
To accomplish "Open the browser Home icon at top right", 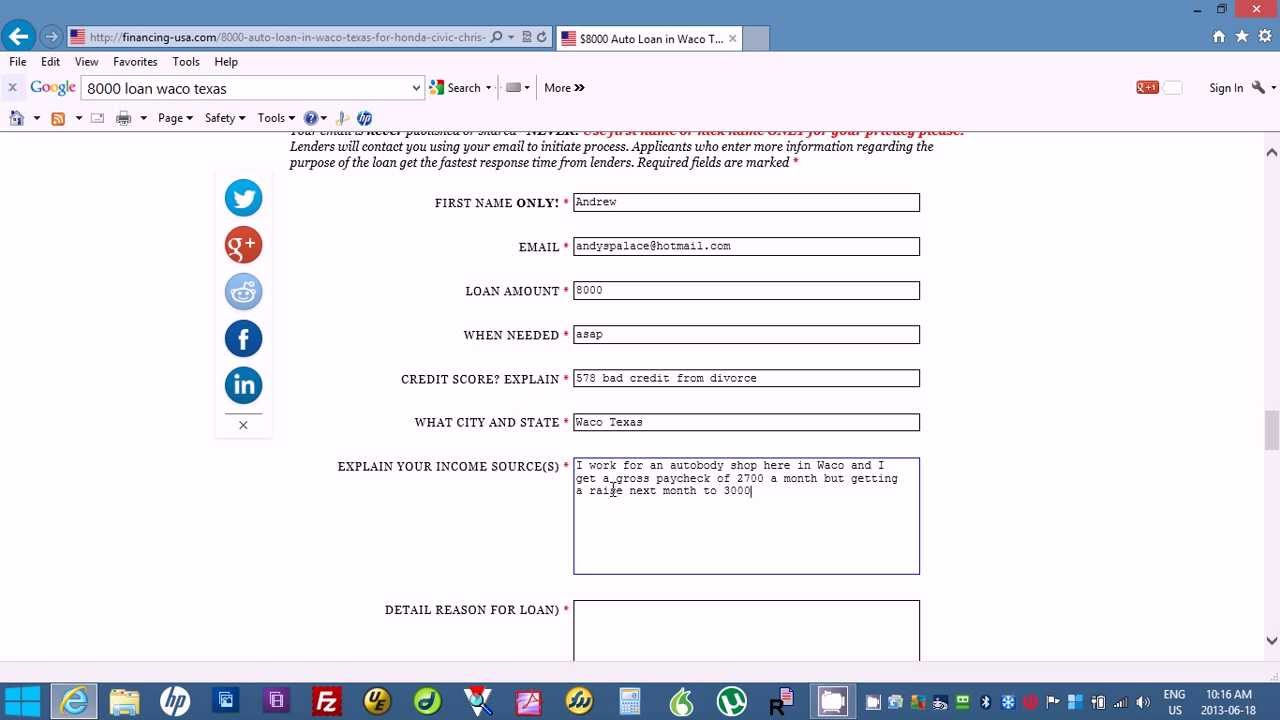I will 1218,37.
